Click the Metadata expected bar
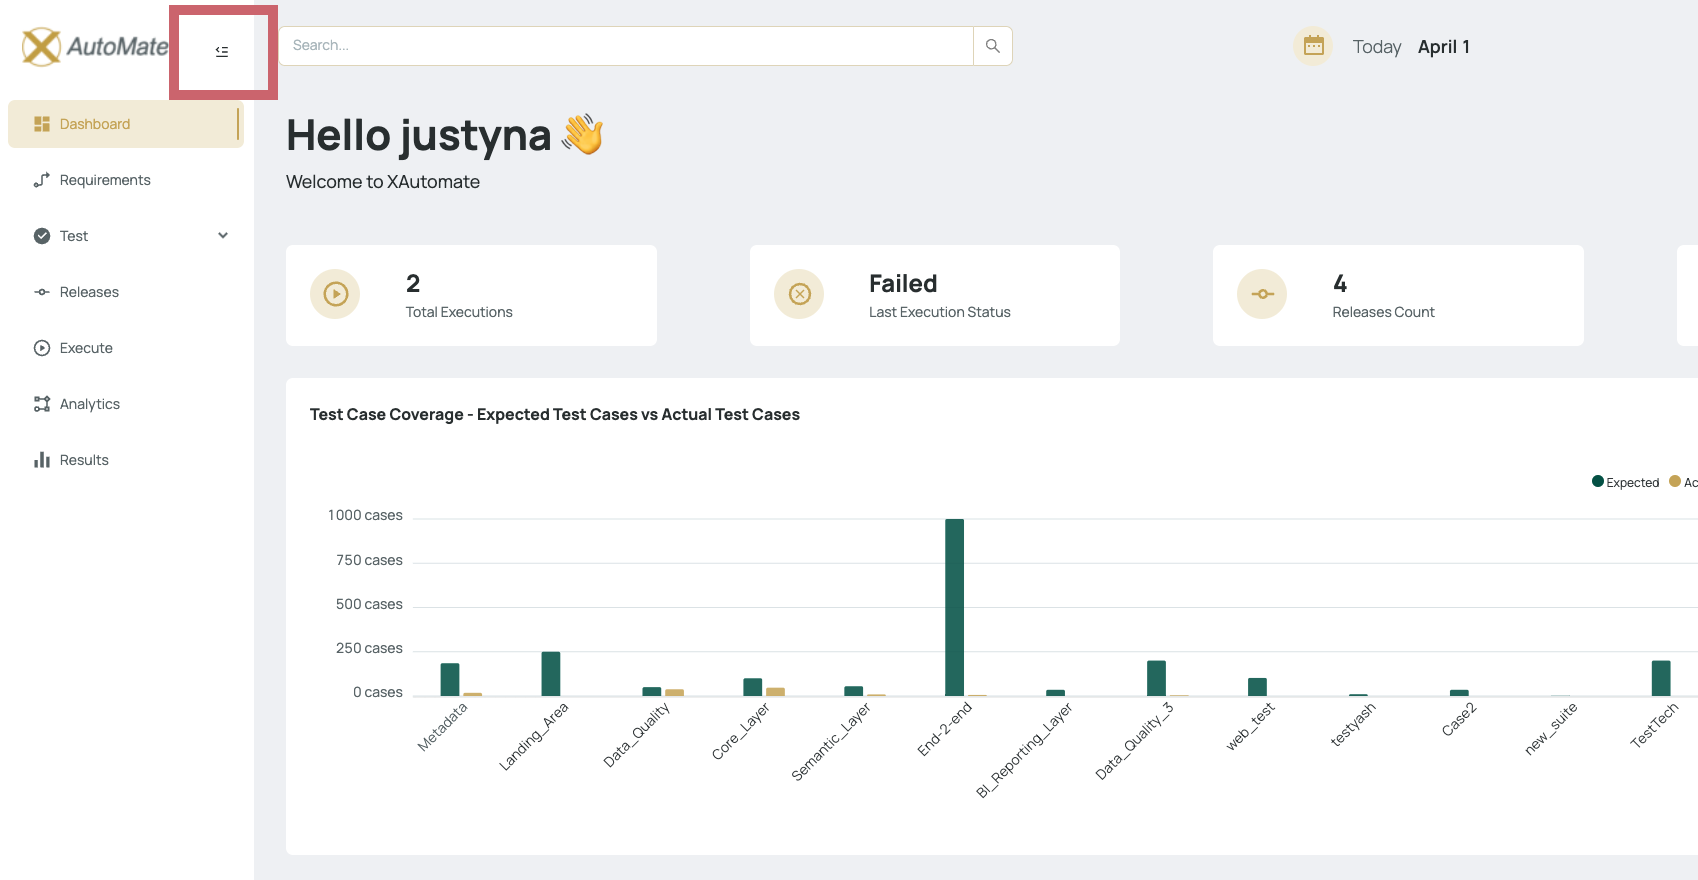This screenshot has height=880, width=1698. pyautogui.click(x=450, y=680)
